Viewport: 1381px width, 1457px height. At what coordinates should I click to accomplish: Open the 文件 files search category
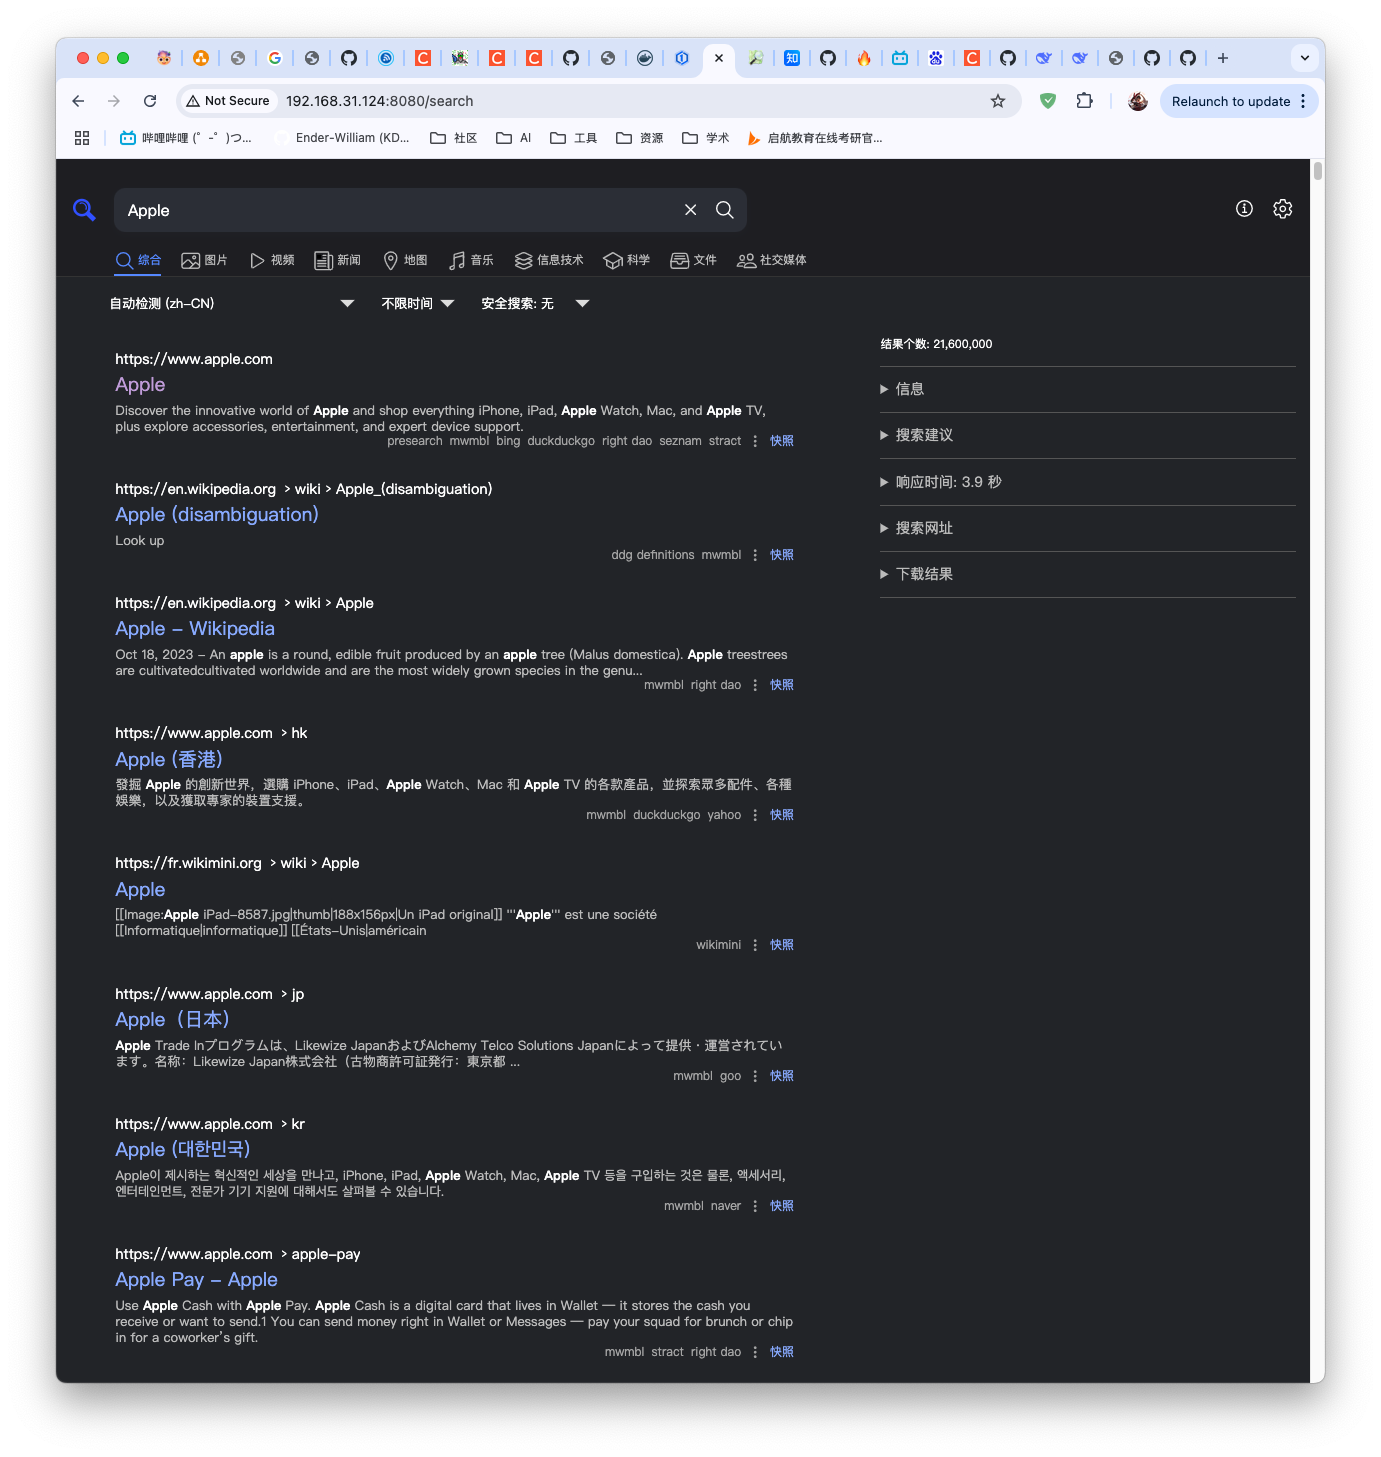tap(694, 260)
